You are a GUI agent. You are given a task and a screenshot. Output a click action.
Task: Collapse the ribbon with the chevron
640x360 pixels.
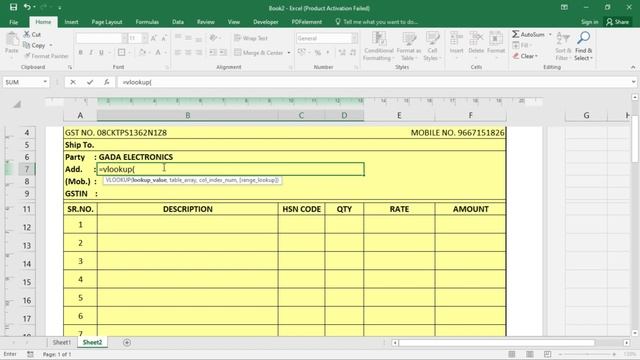click(x=633, y=67)
